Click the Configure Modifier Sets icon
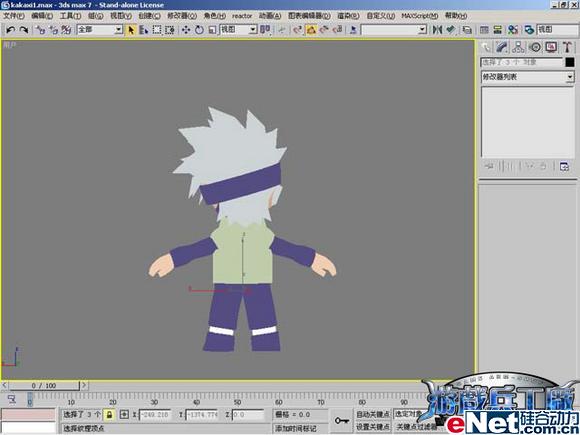Viewport: 580px width, 435px height. [x=564, y=167]
